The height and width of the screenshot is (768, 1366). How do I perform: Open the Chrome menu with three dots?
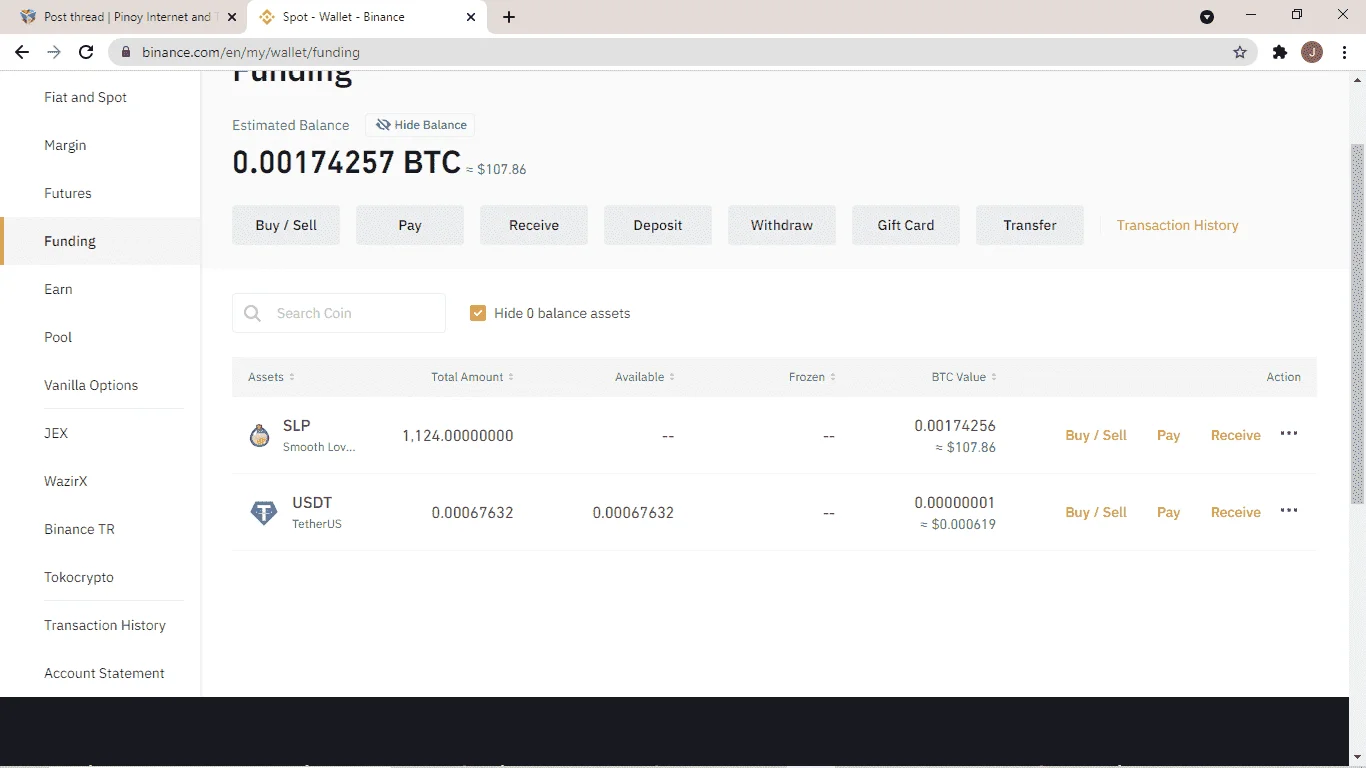click(x=1344, y=52)
